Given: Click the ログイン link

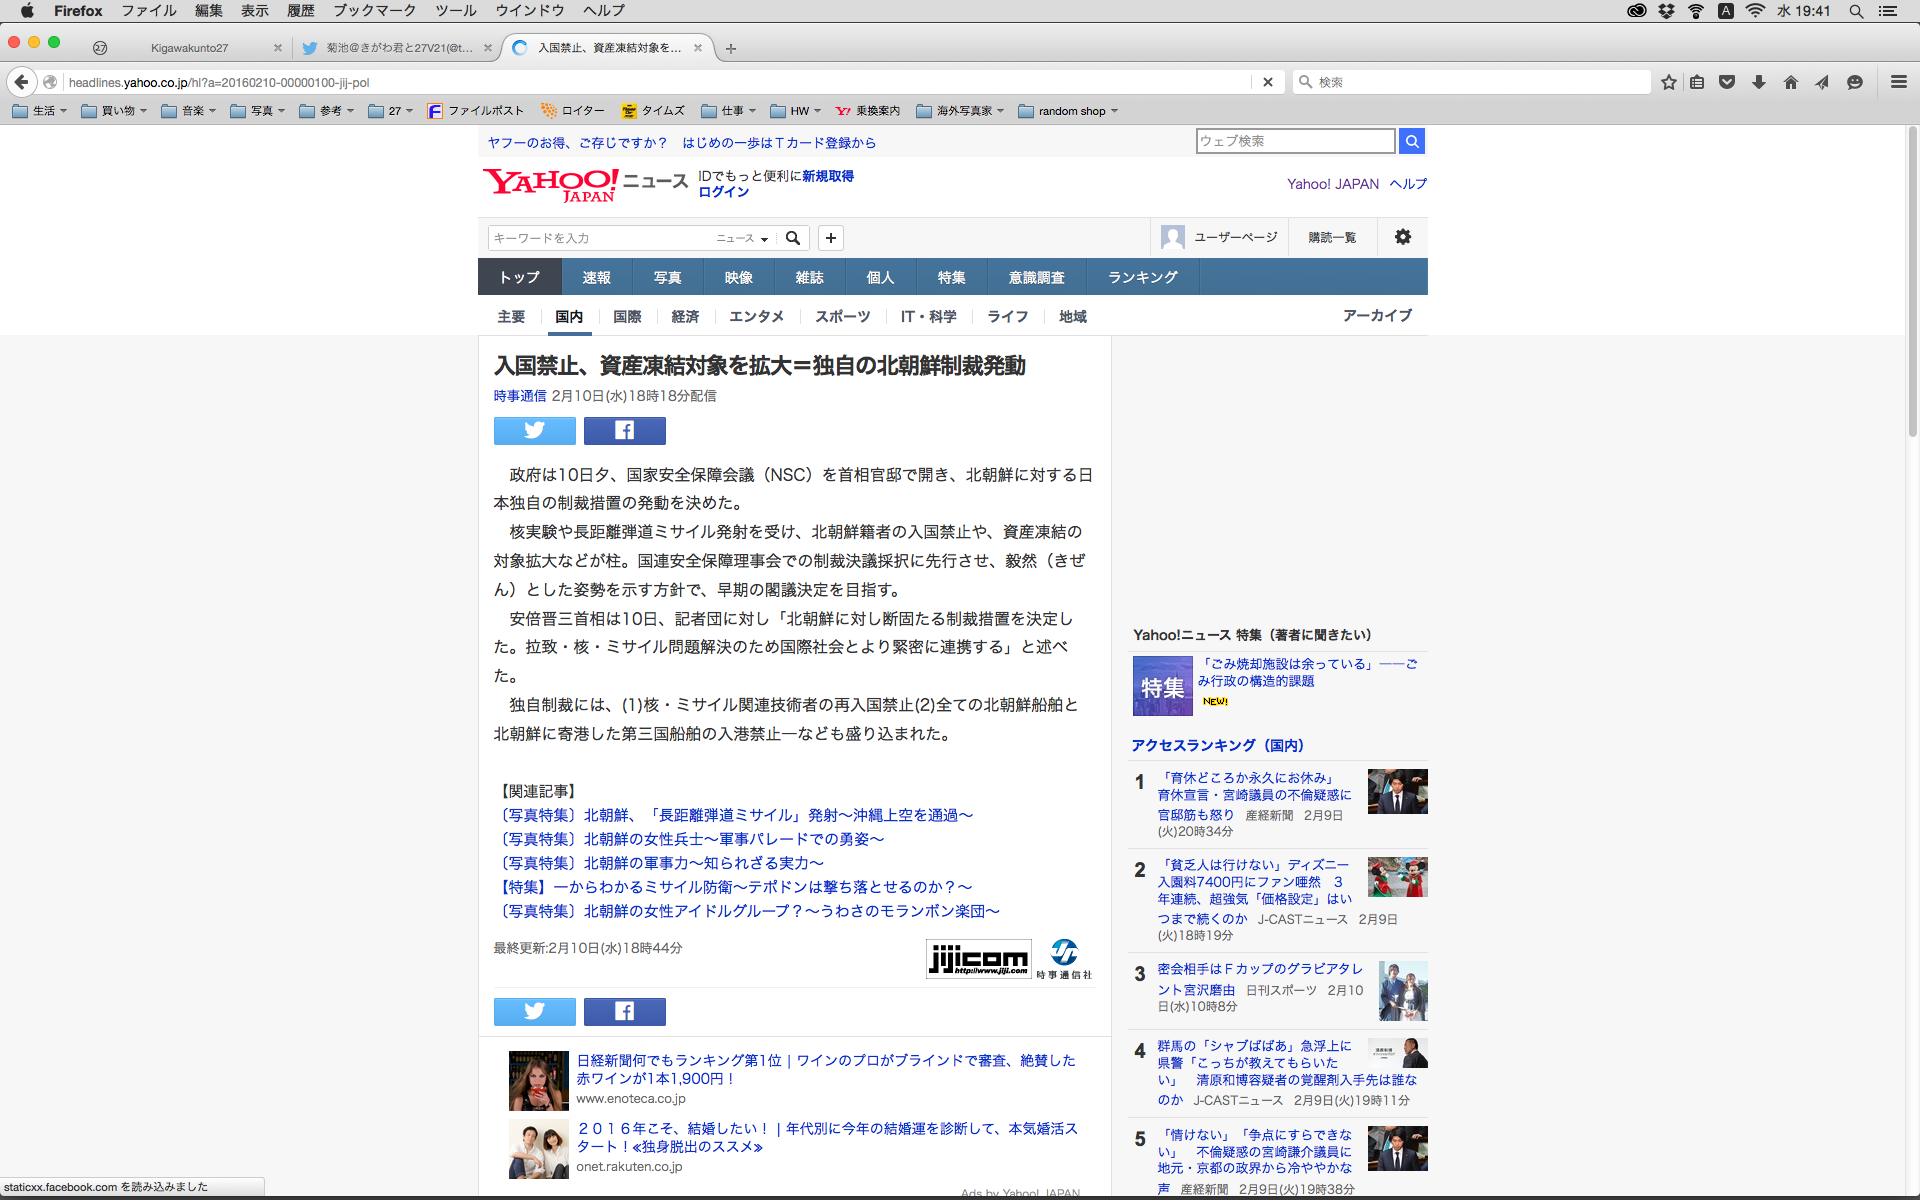Looking at the screenshot, I should (723, 192).
